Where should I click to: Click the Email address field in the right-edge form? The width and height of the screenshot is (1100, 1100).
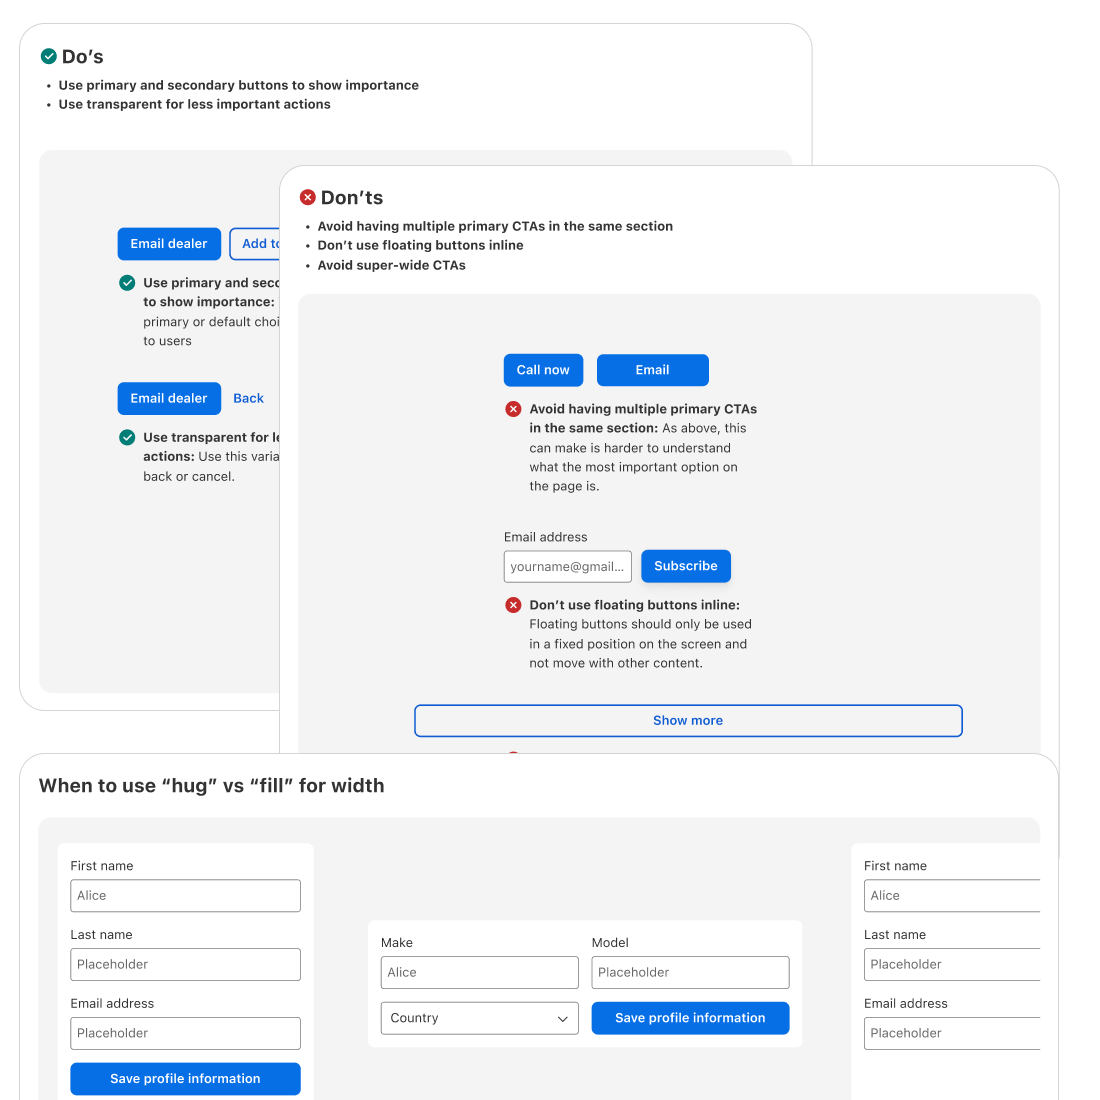[x=952, y=1033]
